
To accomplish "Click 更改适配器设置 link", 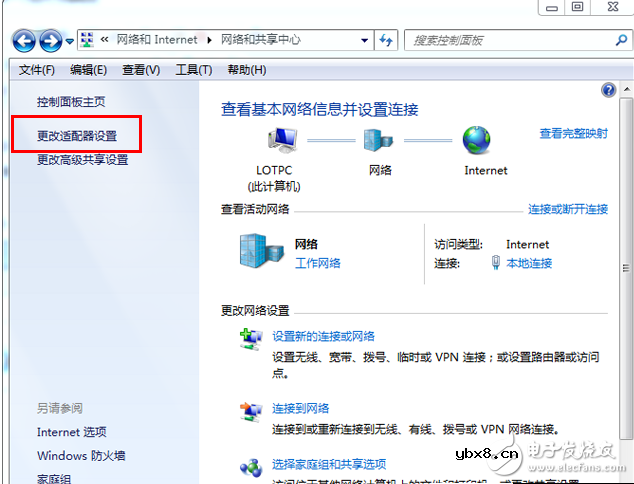I will (x=77, y=136).
